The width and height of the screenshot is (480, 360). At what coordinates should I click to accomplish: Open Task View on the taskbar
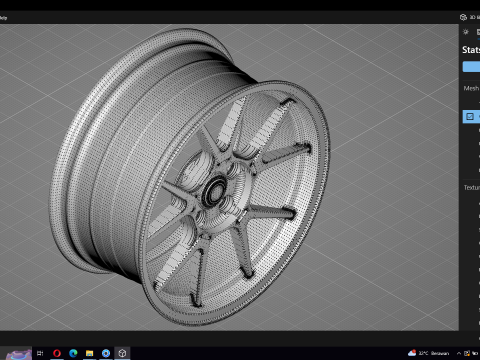click(x=40, y=353)
